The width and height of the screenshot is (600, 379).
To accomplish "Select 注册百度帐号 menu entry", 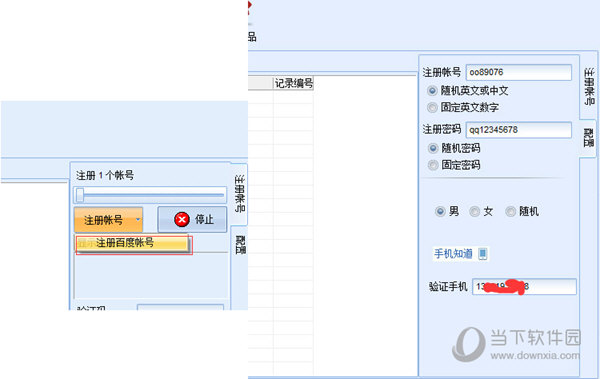I will tap(133, 243).
